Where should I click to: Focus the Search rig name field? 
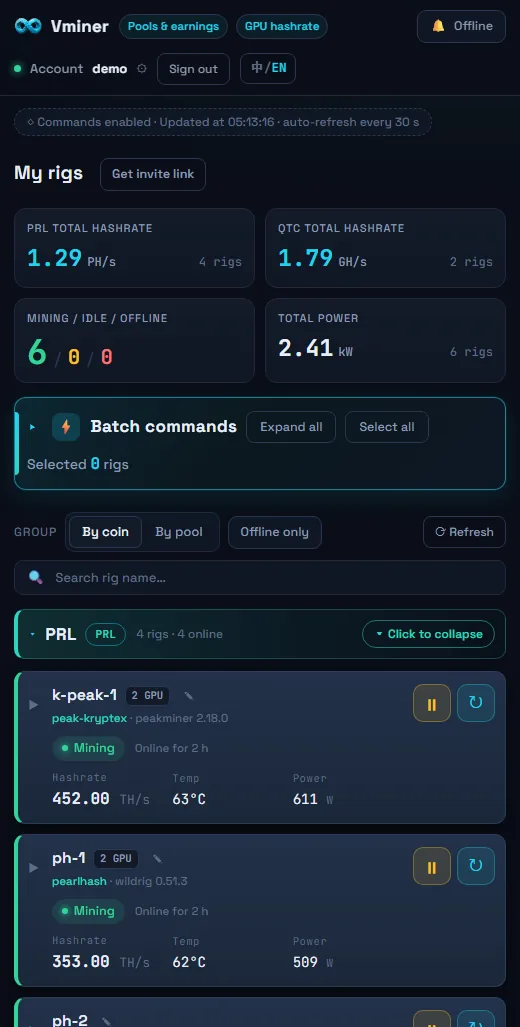click(260, 578)
